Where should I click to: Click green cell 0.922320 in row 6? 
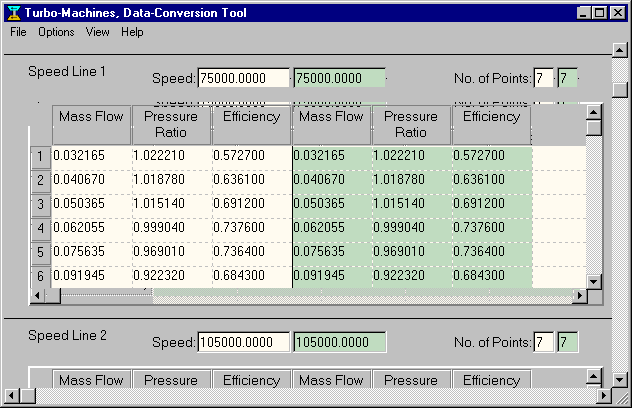pos(412,276)
